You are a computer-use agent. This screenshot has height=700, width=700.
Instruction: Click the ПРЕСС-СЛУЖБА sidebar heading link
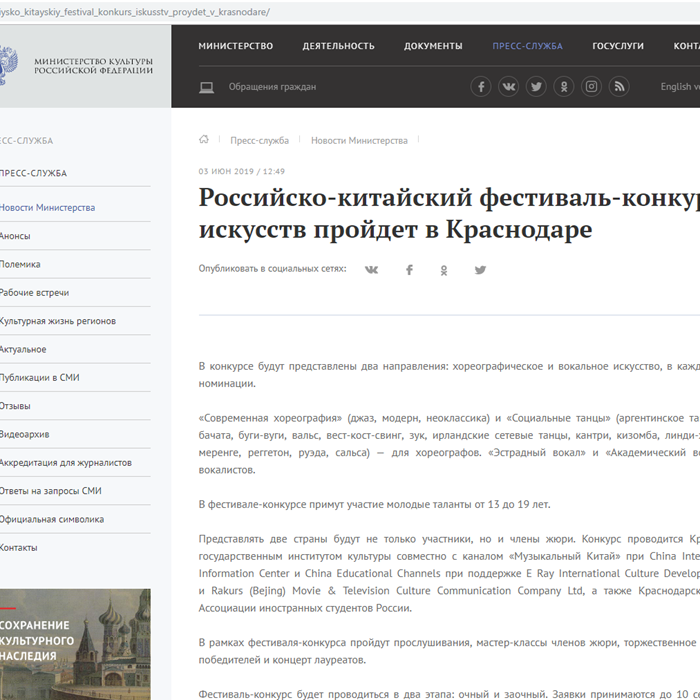[33, 173]
